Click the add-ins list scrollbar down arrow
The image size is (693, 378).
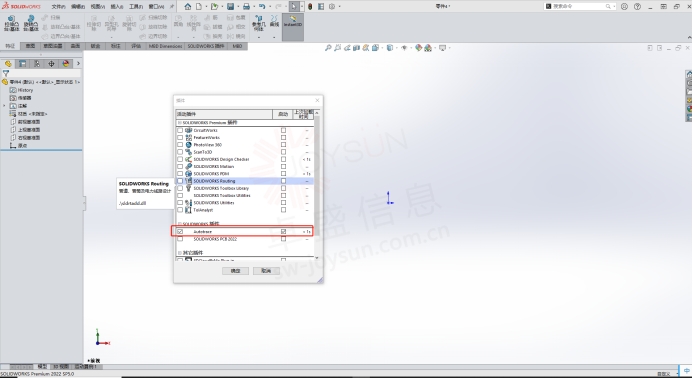pyautogui.click(x=316, y=257)
